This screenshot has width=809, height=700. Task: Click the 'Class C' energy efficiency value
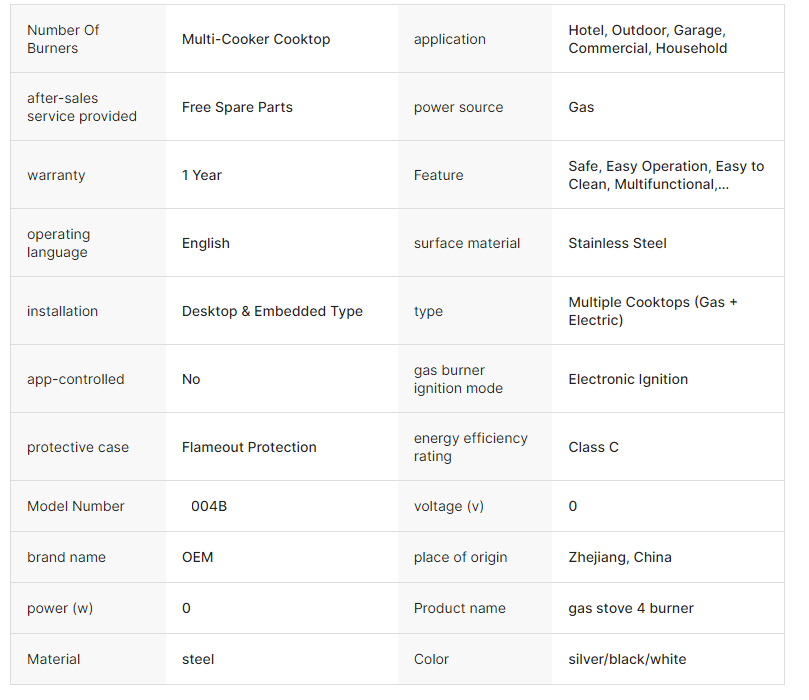pos(593,447)
